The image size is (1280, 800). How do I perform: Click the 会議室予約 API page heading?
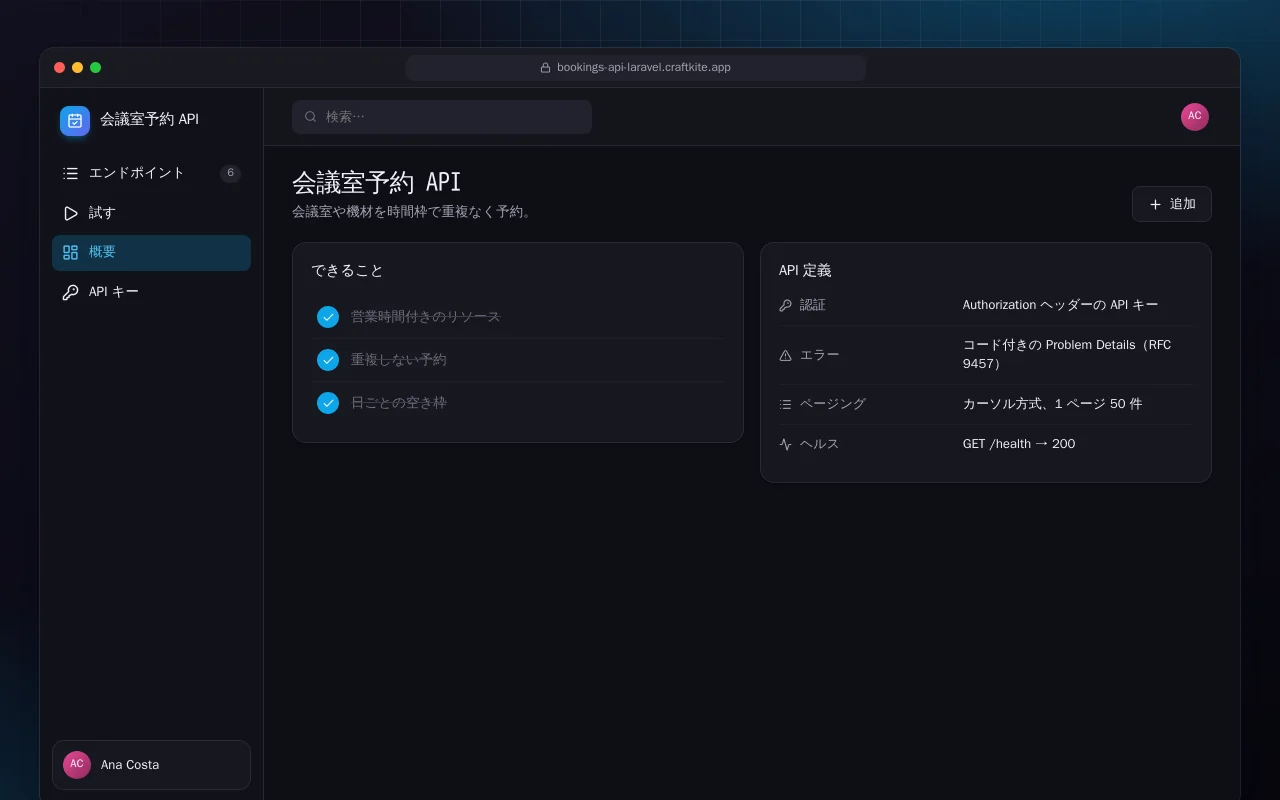376,182
